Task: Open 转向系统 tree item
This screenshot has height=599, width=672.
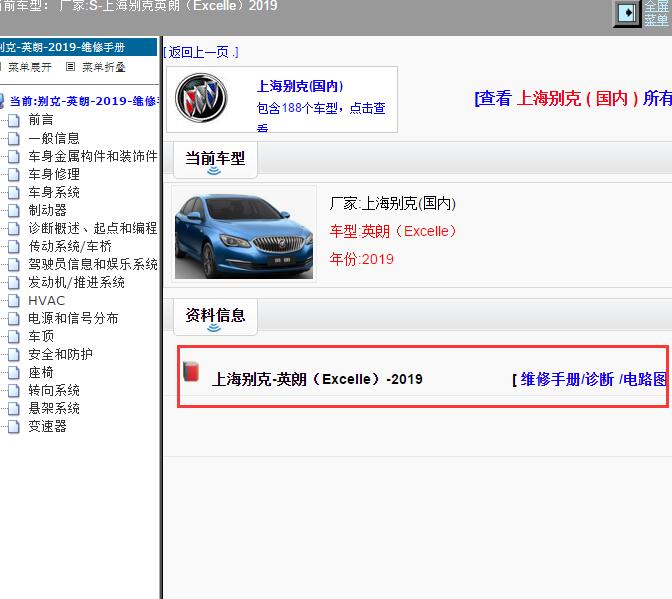Action: [x=54, y=390]
